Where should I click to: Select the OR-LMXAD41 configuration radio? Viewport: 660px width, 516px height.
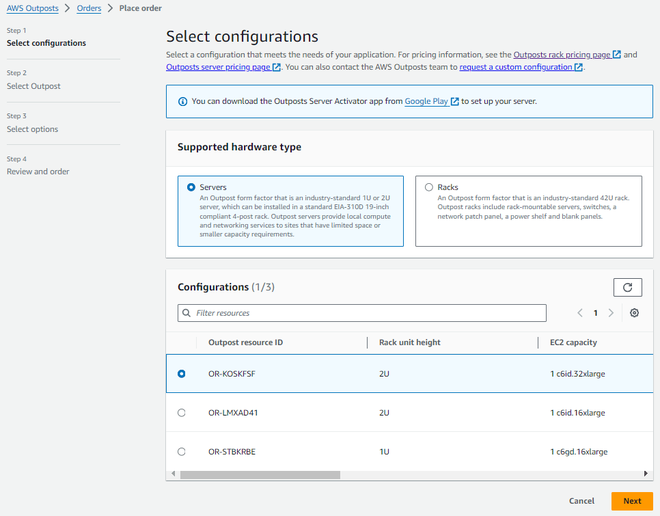click(181, 412)
